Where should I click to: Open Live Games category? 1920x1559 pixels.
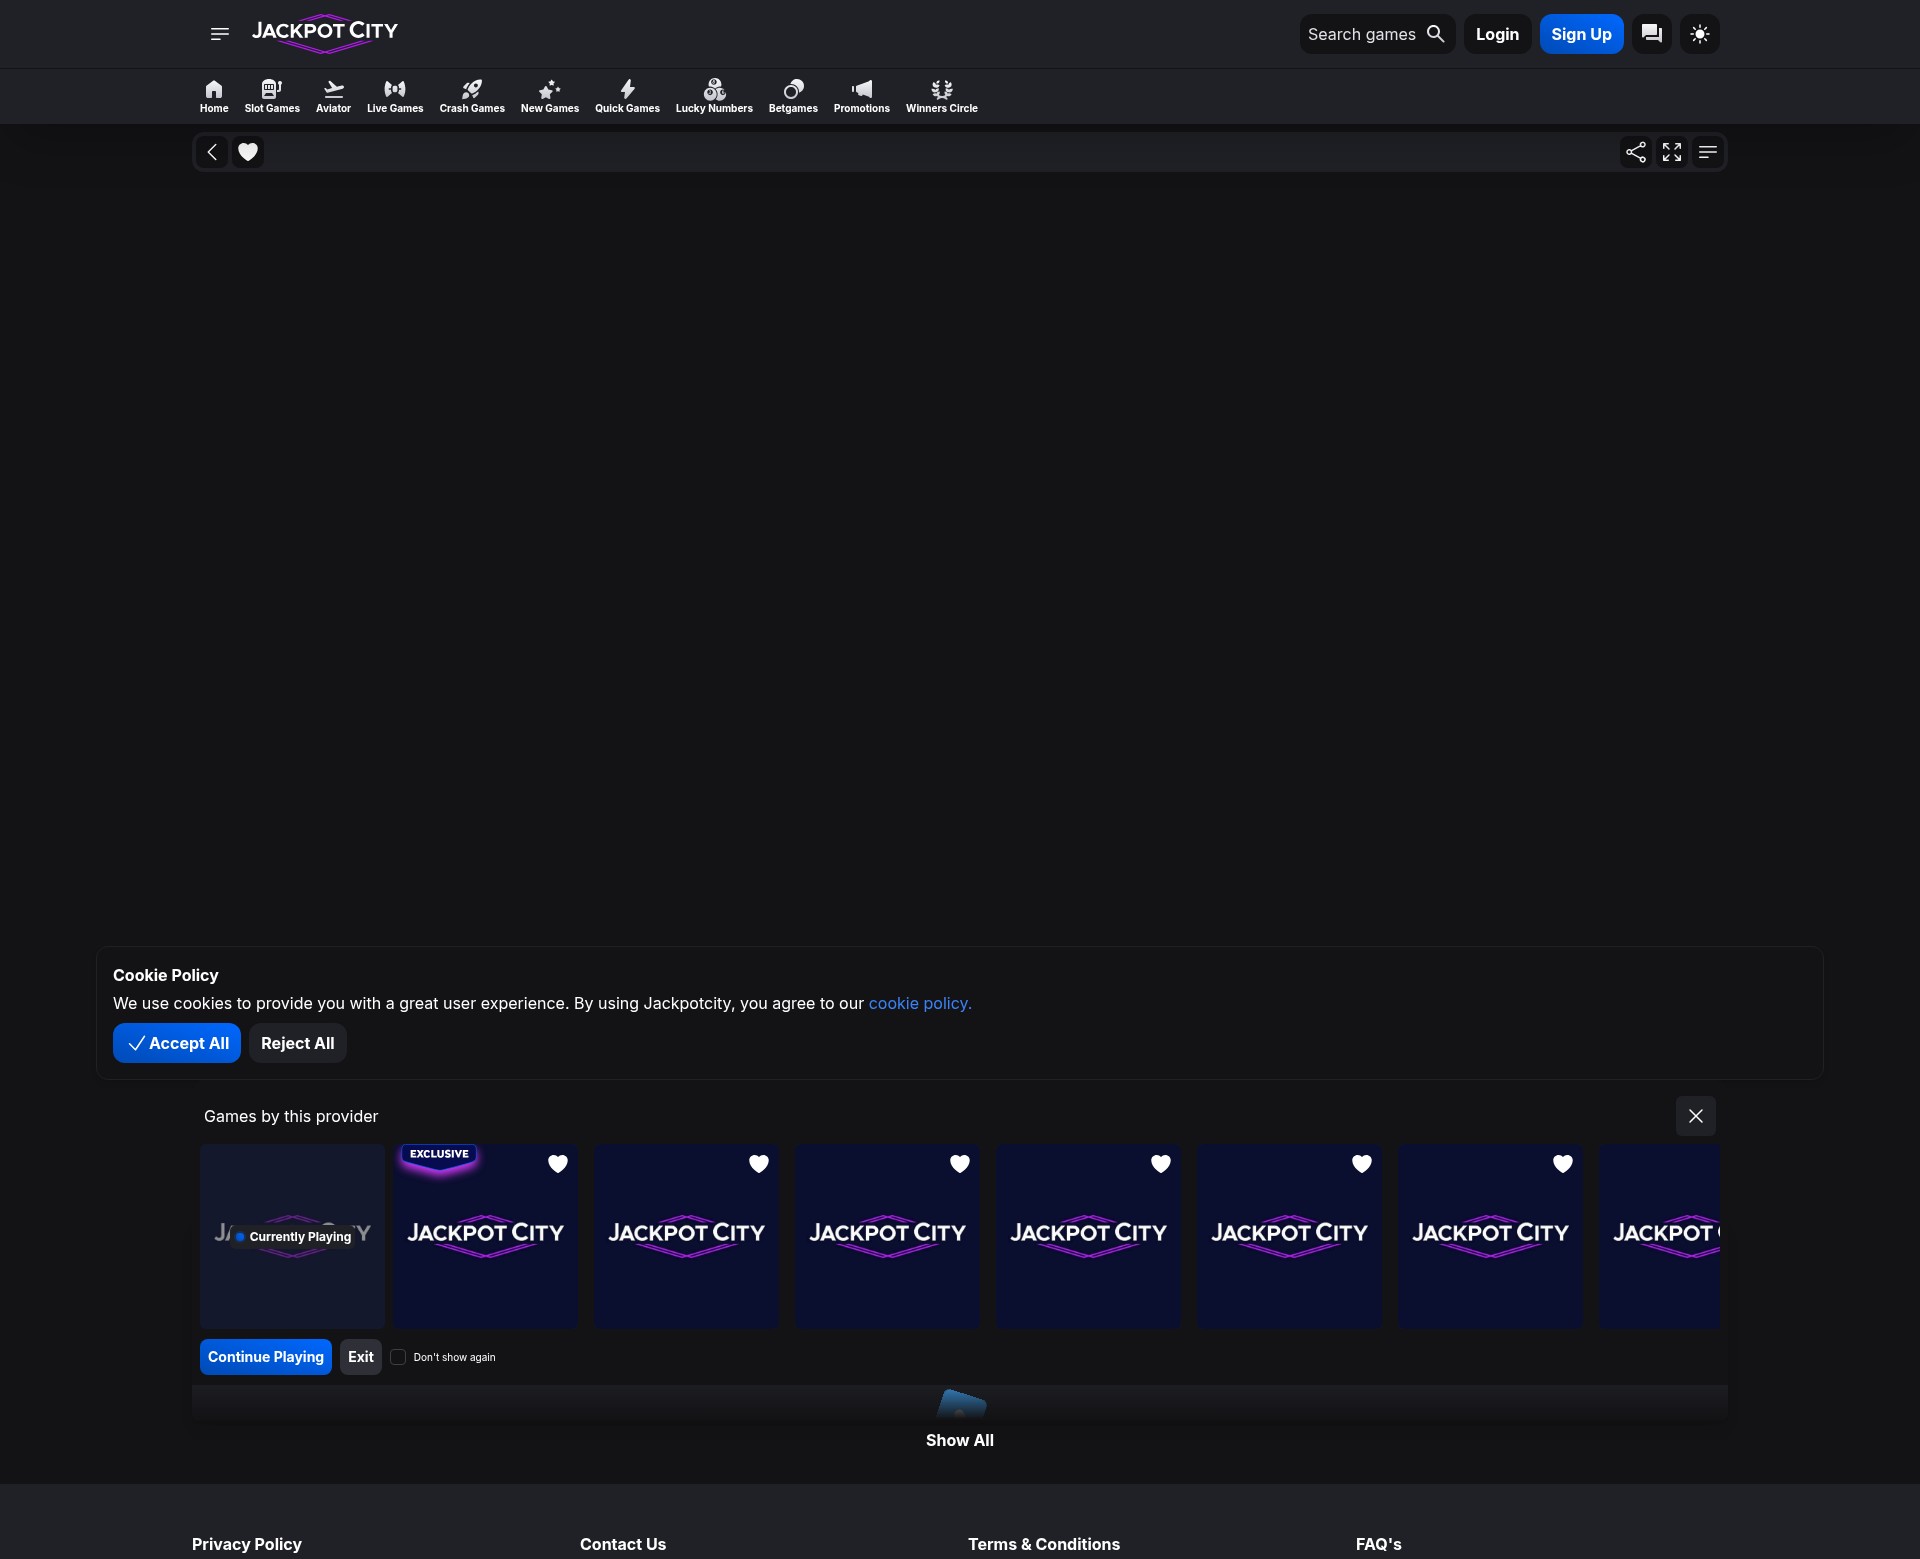(x=395, y=96)
